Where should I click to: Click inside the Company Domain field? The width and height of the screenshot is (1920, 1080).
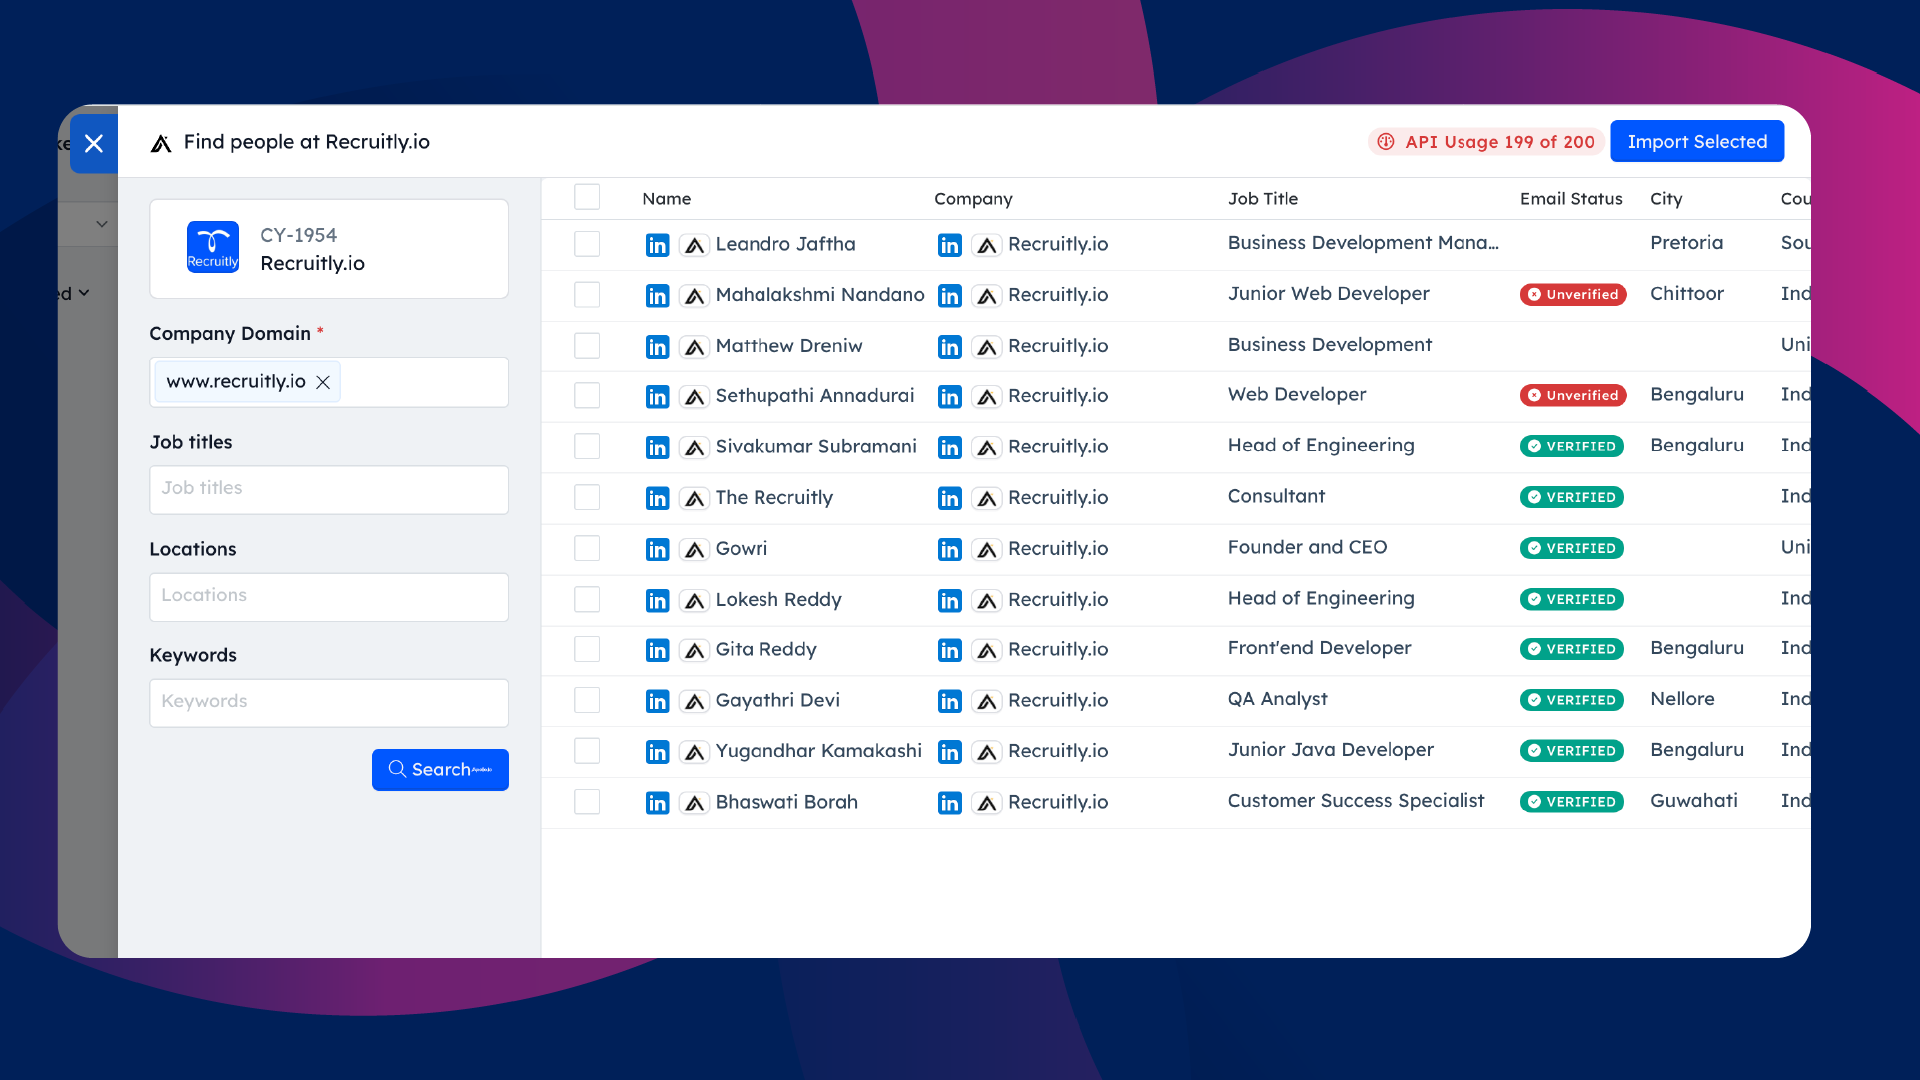[329, 382]
